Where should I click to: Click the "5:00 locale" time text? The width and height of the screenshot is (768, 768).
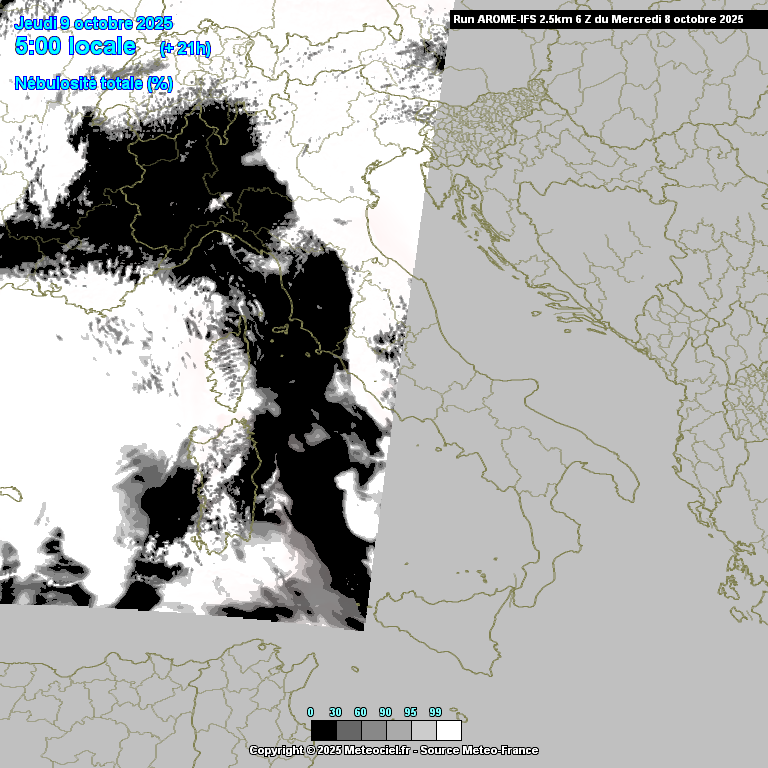coord(75,46)
